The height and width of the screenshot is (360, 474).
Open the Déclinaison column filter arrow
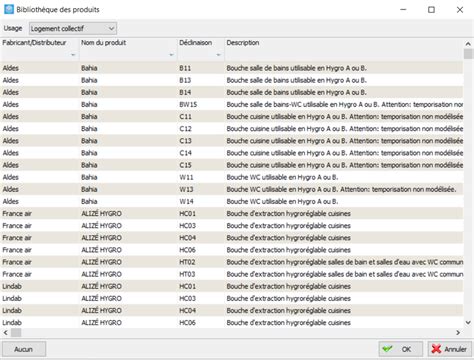218,55
